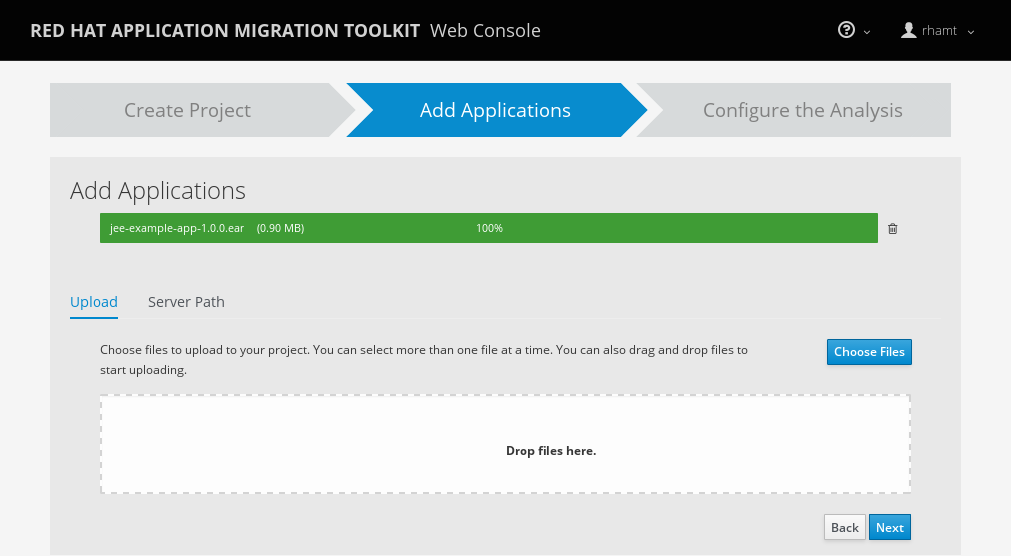The image size is (1011, 556).
Task: Click the help question mark icon
Action: [x=846, y=30]
